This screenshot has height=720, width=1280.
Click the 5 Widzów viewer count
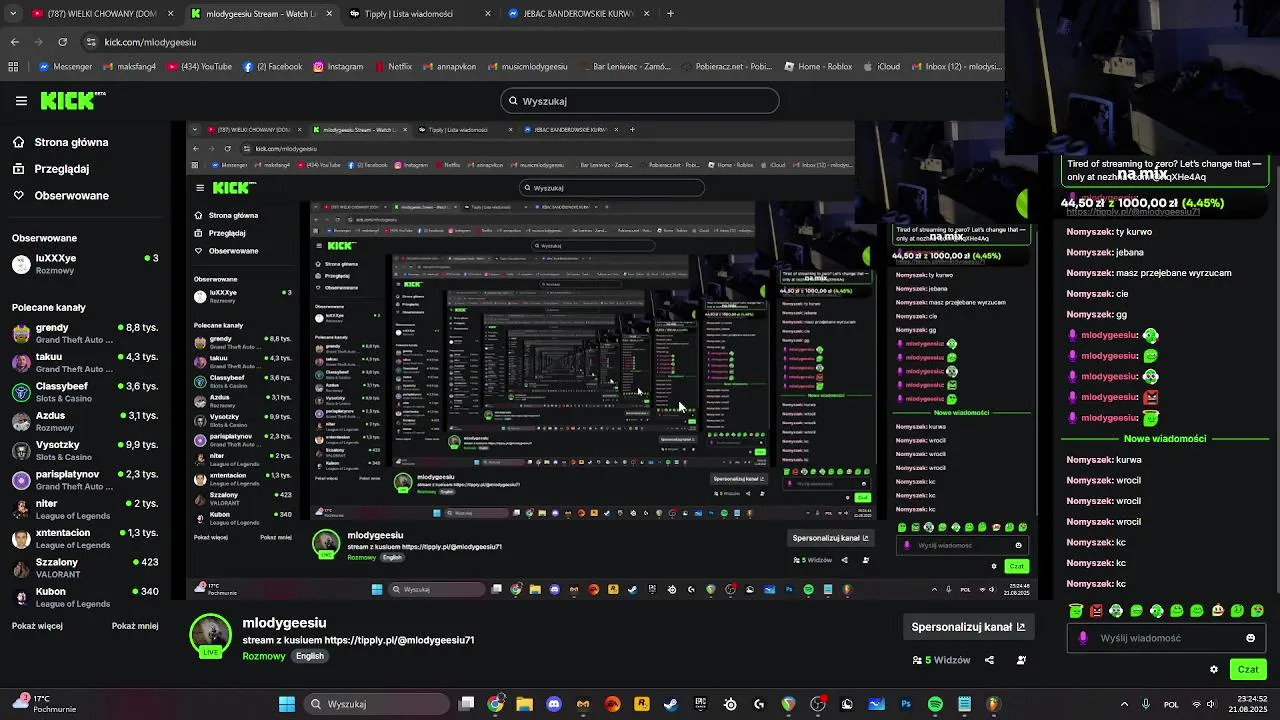[x=941, y=660]
